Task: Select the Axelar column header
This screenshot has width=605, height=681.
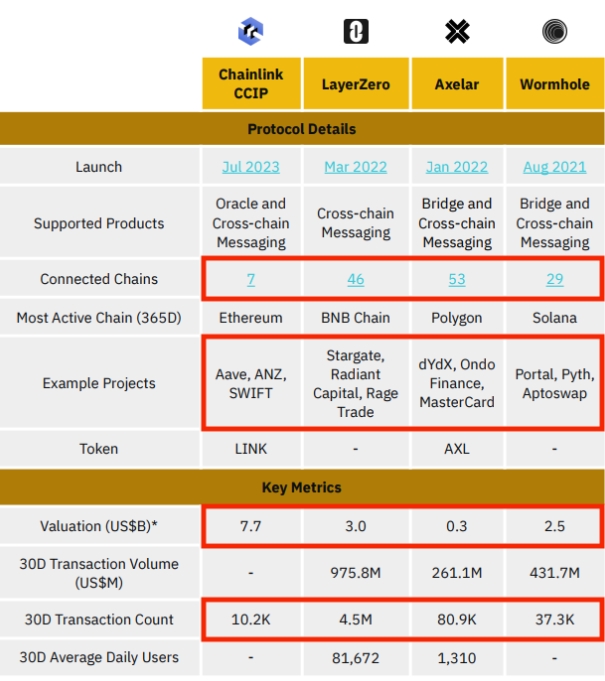Action: [x=457, y=83]
